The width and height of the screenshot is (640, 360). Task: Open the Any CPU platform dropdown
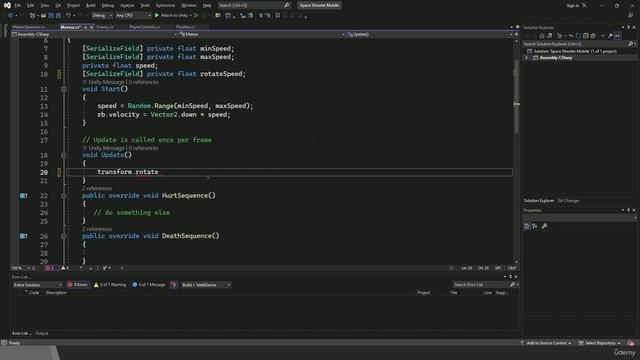tap(133, 16)
